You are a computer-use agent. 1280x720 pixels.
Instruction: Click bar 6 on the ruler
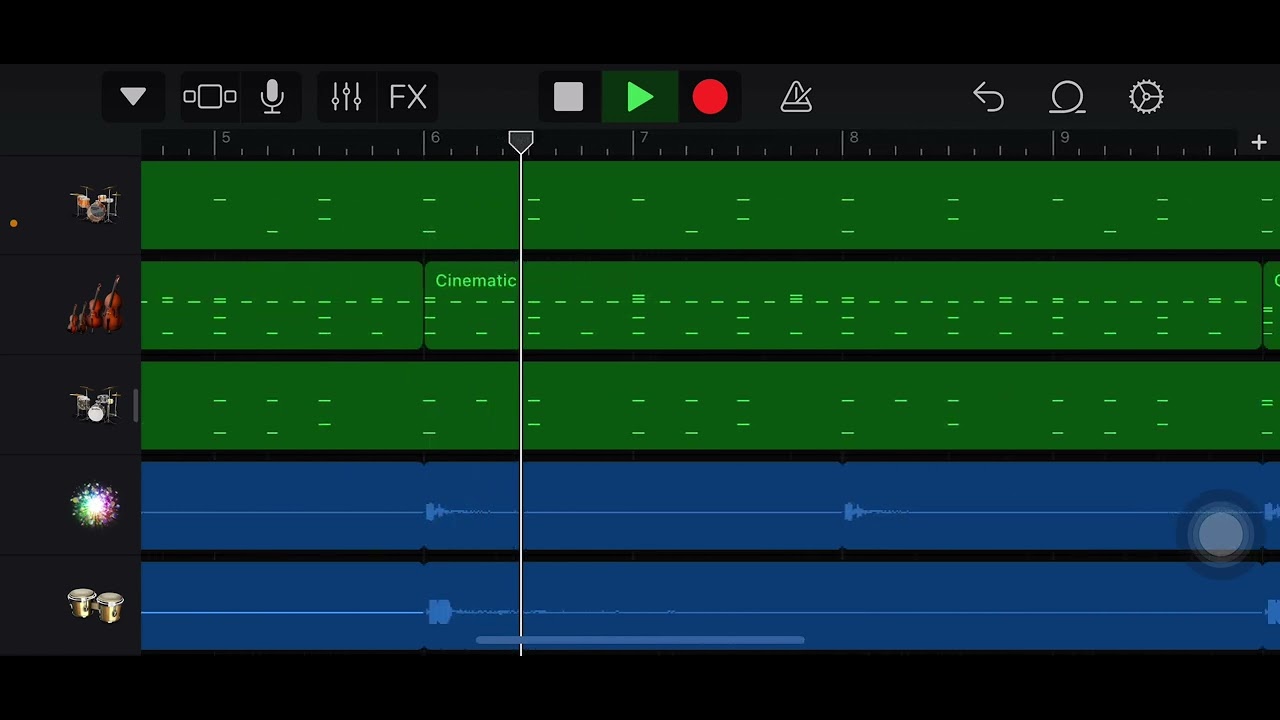coord(434,138)
